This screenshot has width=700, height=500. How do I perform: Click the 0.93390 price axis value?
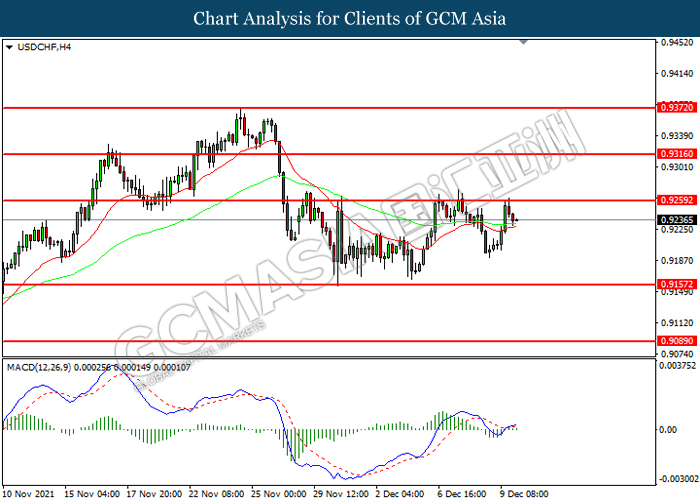point(677,136)
